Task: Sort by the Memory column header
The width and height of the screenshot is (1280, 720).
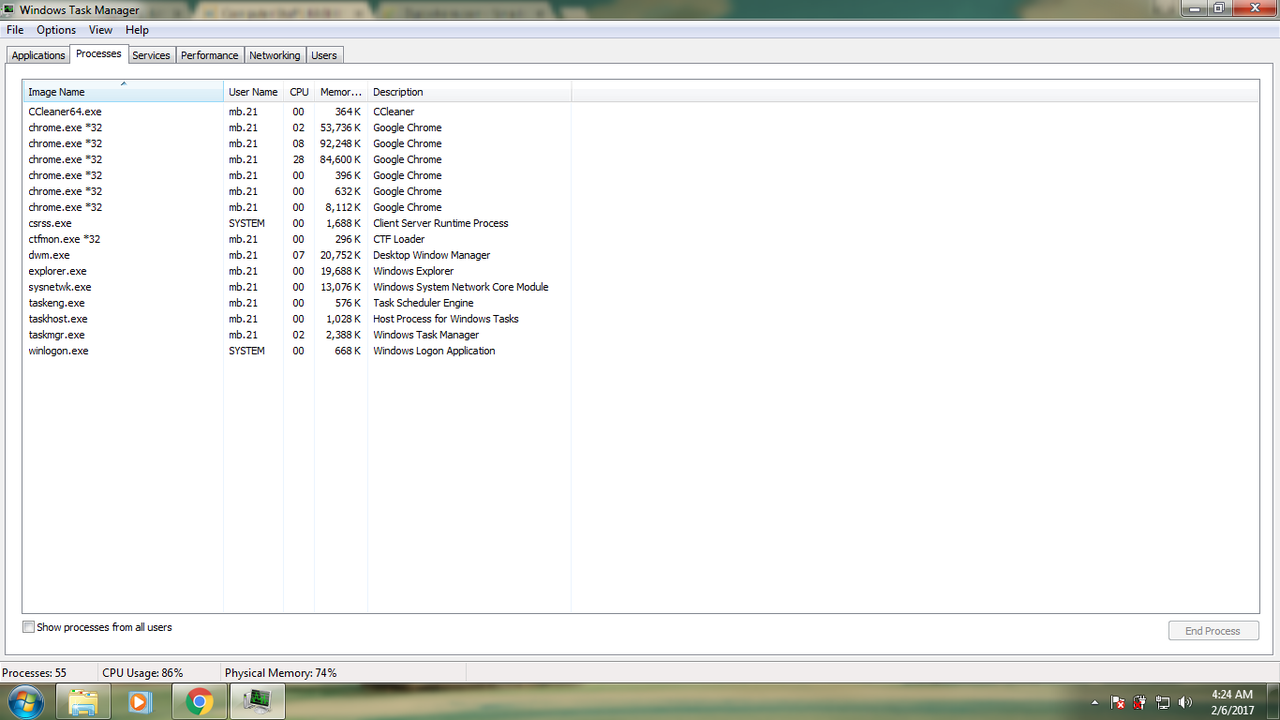Action: [341, 92]
